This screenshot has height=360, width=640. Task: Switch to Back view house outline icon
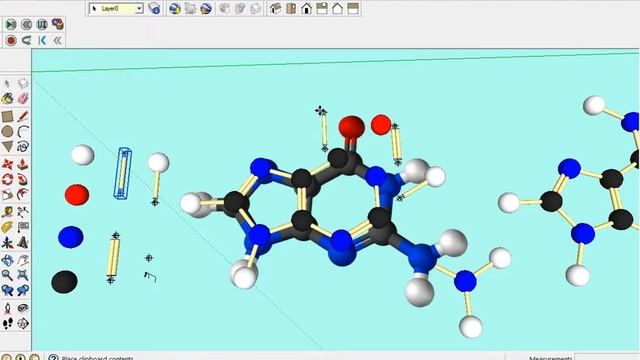pyautogui.click(x=338, y=9)
